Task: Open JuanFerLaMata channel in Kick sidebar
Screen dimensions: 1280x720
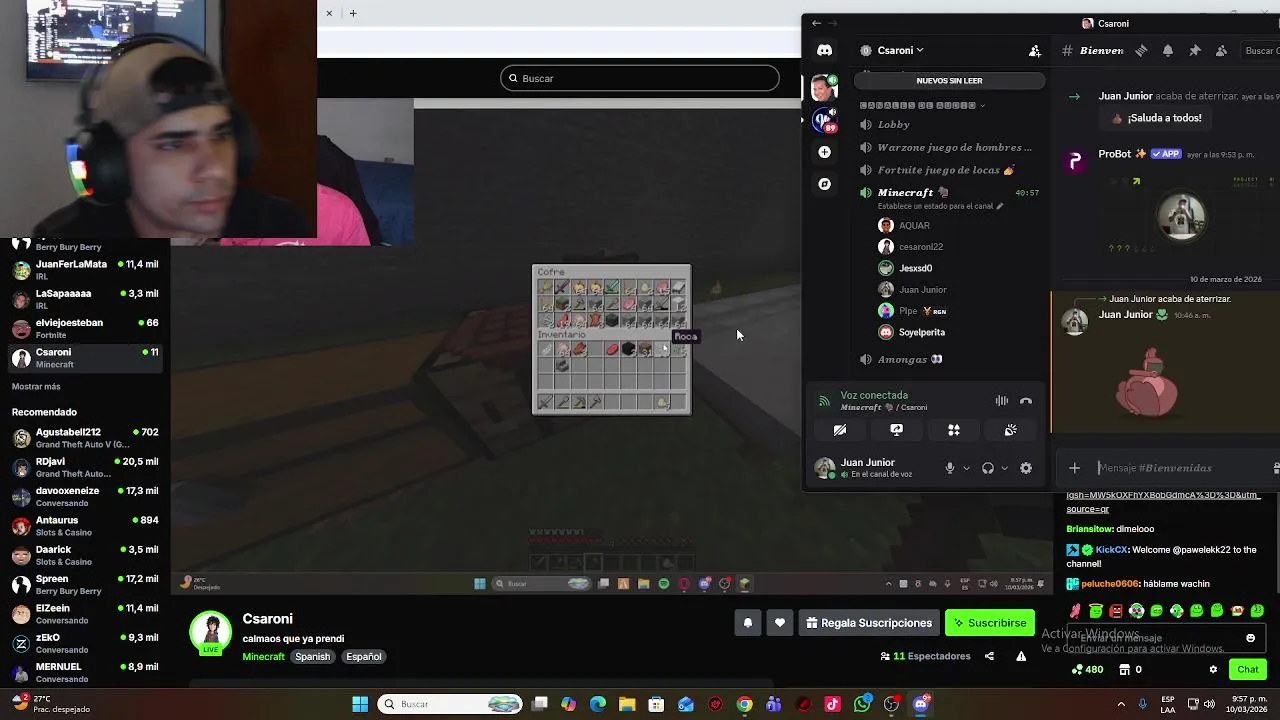Action: pos(84,269)
